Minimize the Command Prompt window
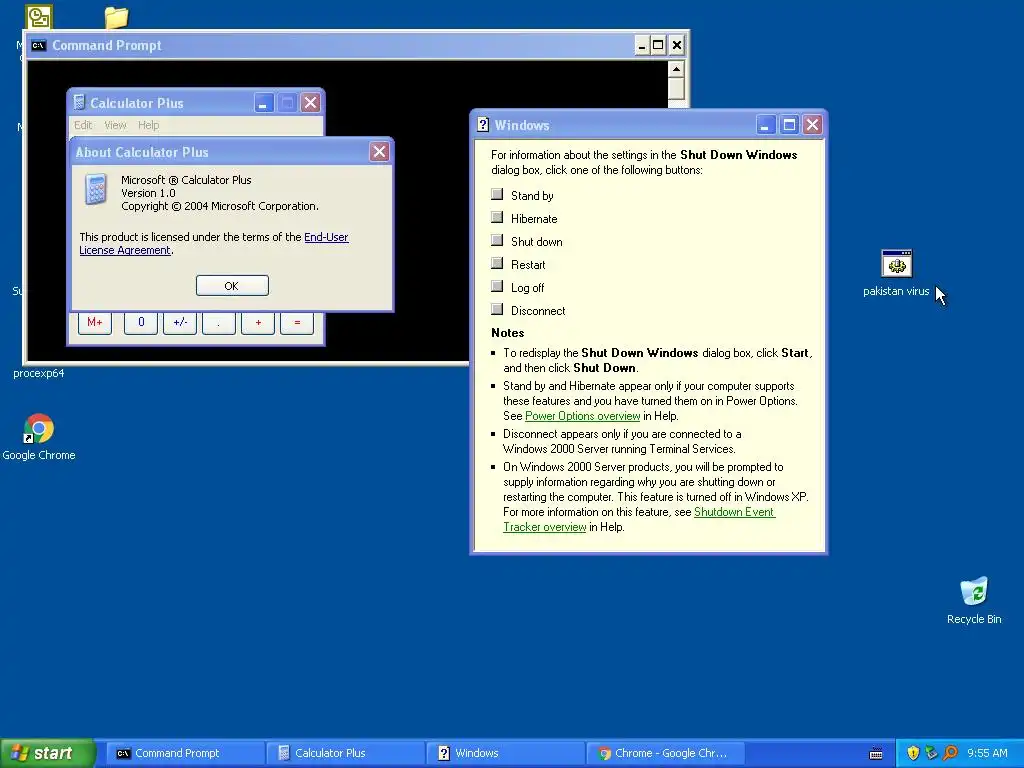Viewport: 1024px width, 768px height. [642, 45]
